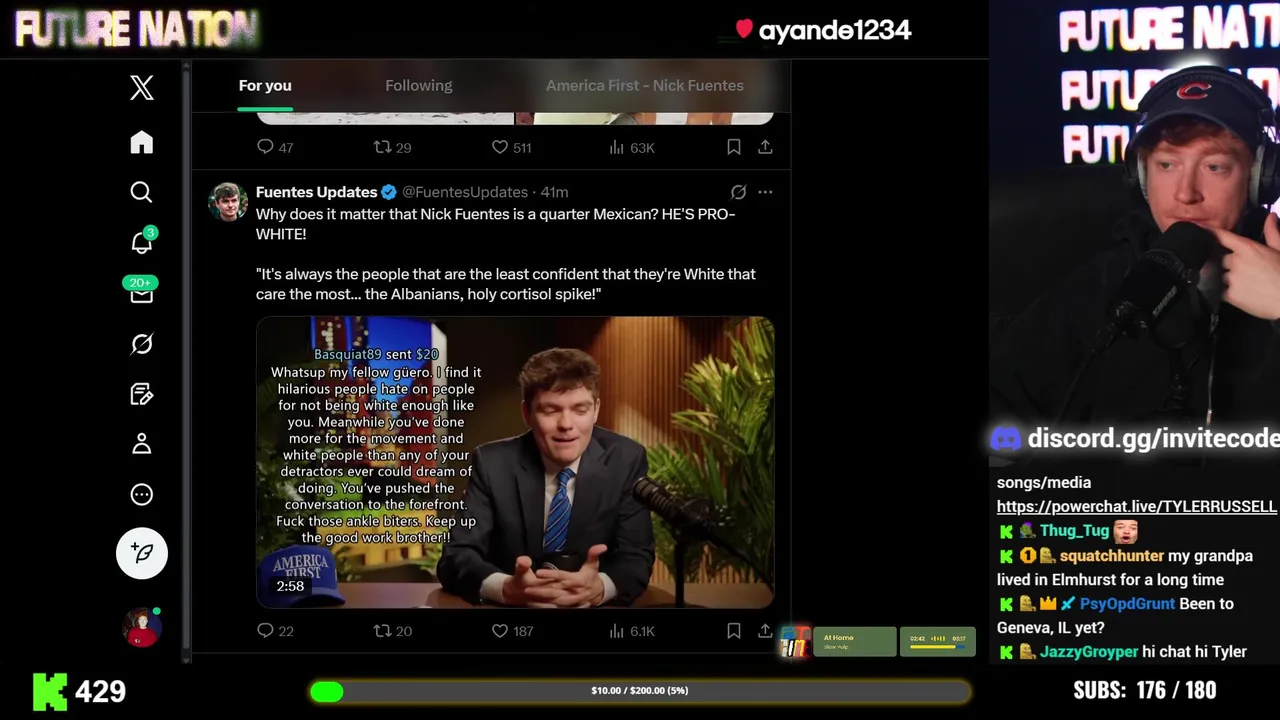Image resolution: width=1280 pixels, height=720 pixels.
Task: Switch to the Following tab
Action: point(419,86)
